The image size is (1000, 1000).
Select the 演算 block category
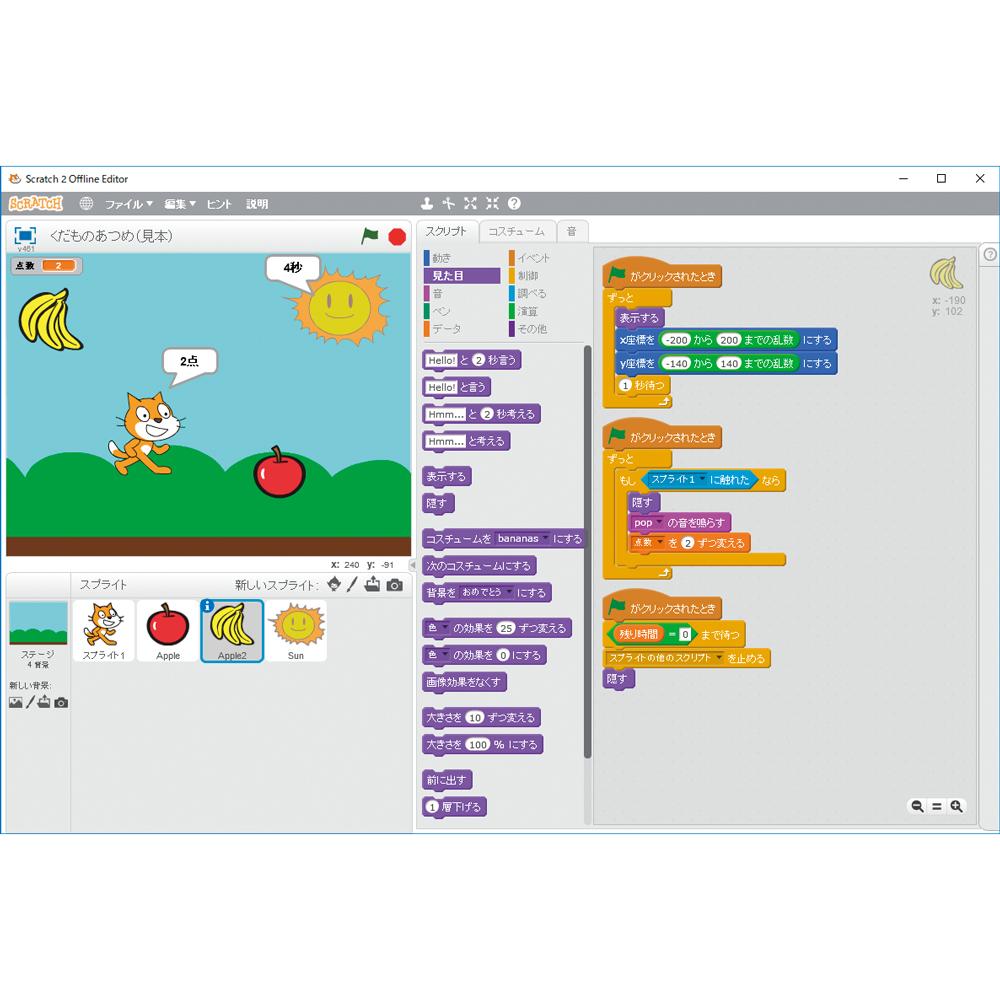pos(545,311)
